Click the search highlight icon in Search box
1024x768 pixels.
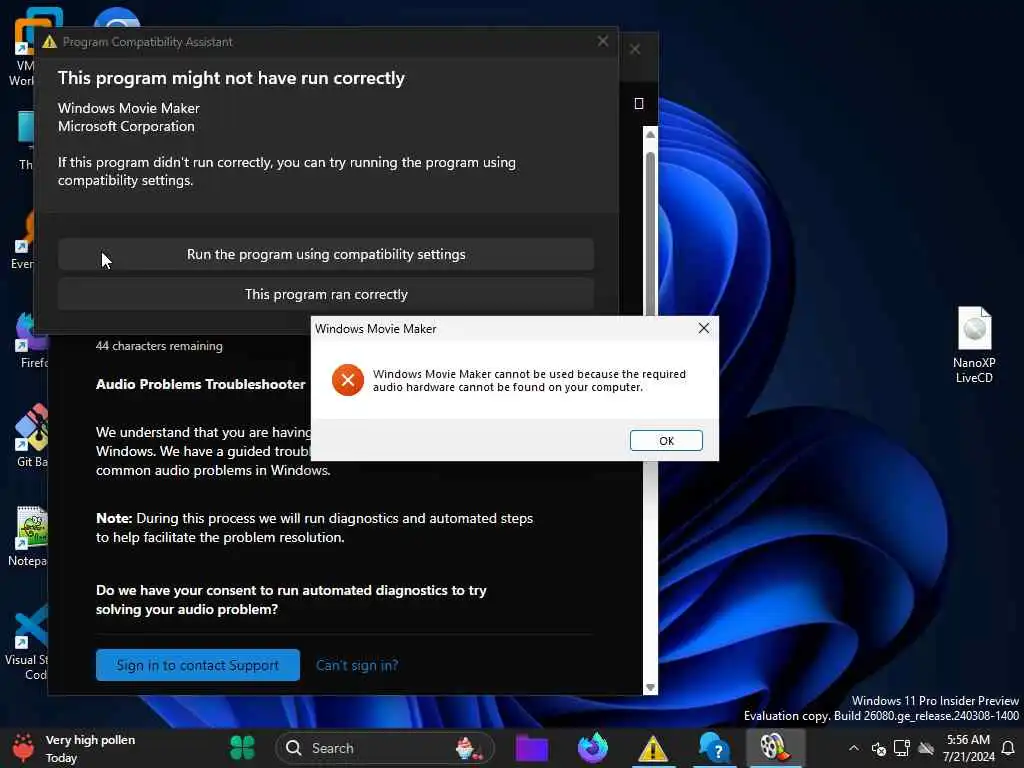click(x=468, y=748)
